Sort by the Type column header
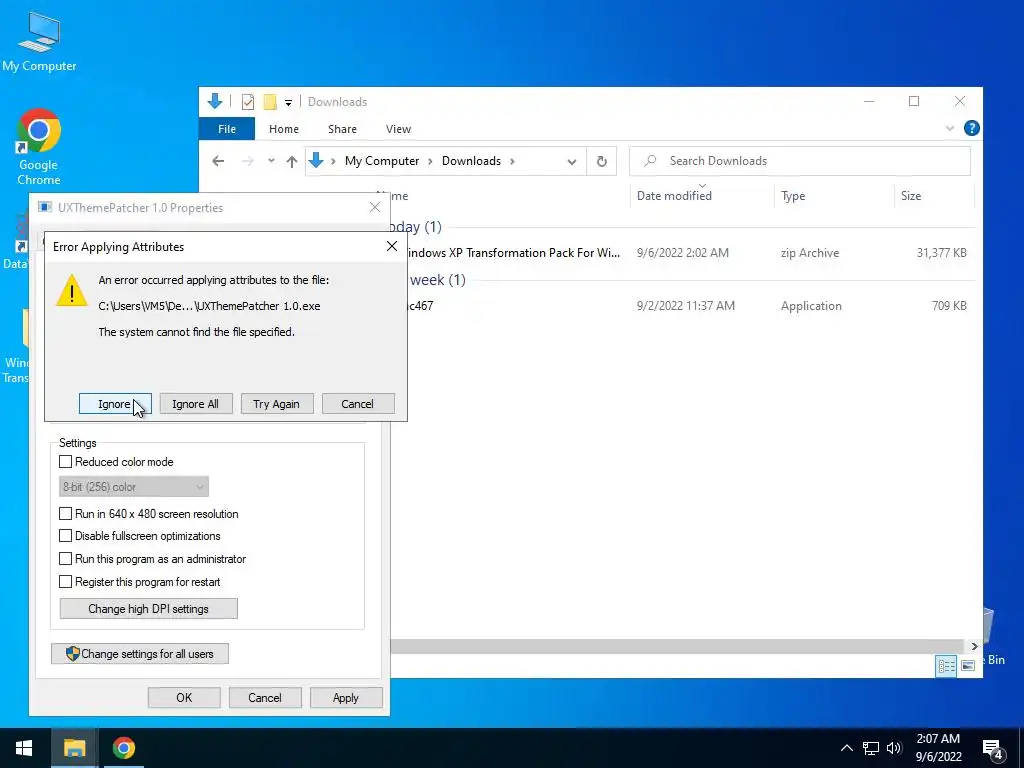 tap(834, 196)
